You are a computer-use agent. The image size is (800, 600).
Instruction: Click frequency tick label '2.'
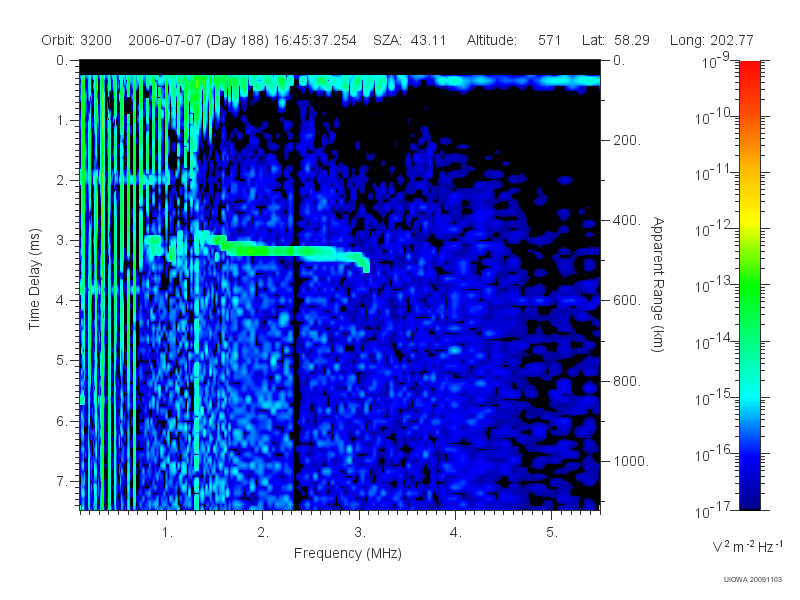click(x=263, y=533)
